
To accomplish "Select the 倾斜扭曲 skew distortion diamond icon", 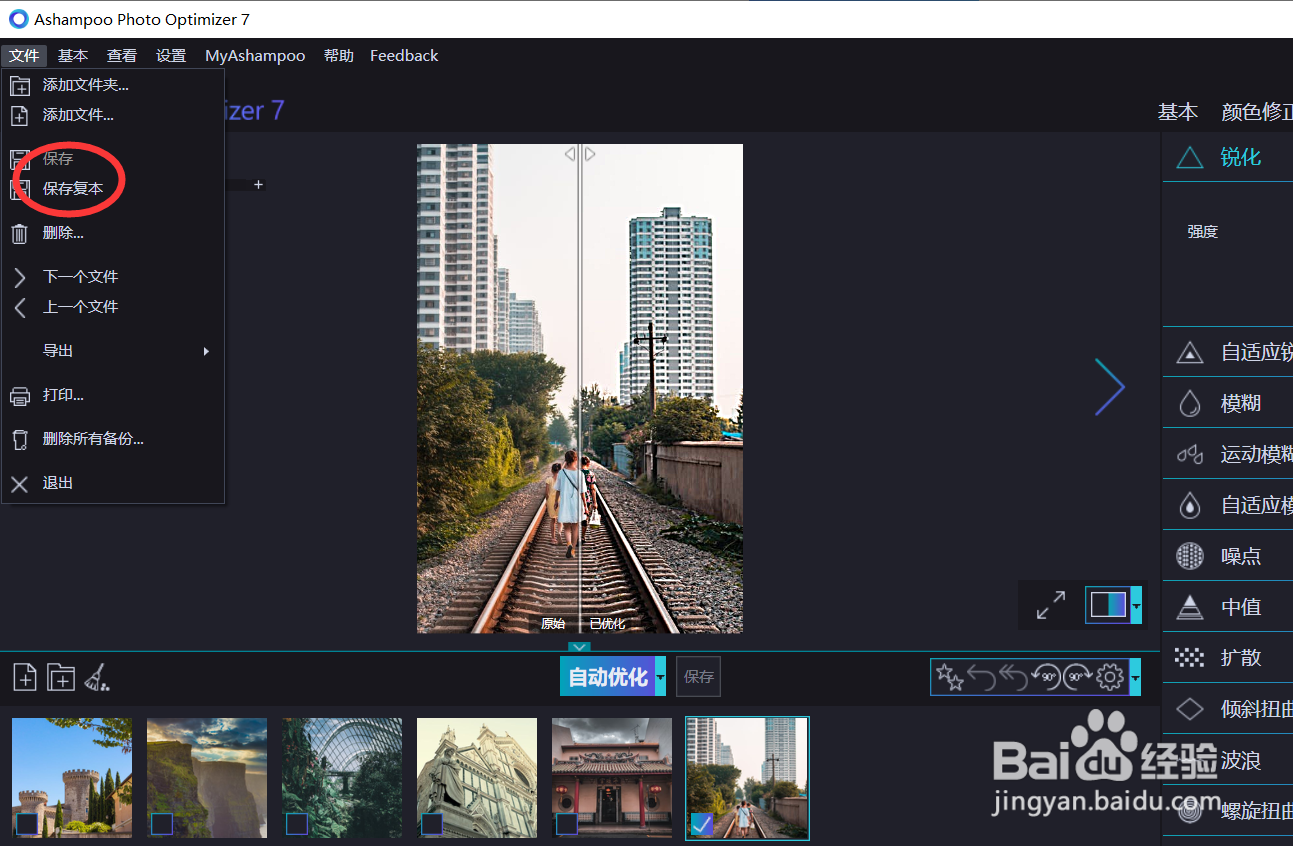I will click(1189, 709).
